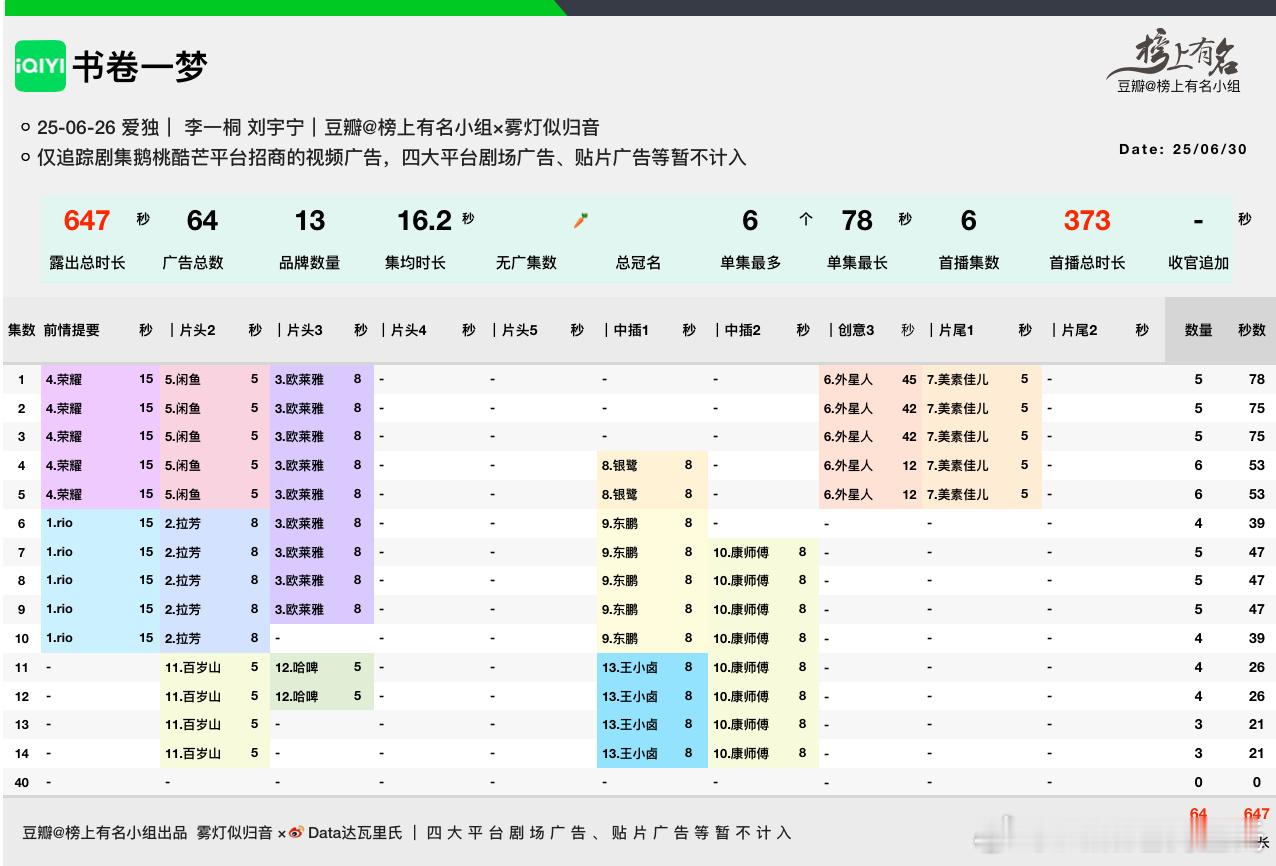Click the 广告总数 label
The height and width of the screenshot is (866, 1276).
click(193, 263)
